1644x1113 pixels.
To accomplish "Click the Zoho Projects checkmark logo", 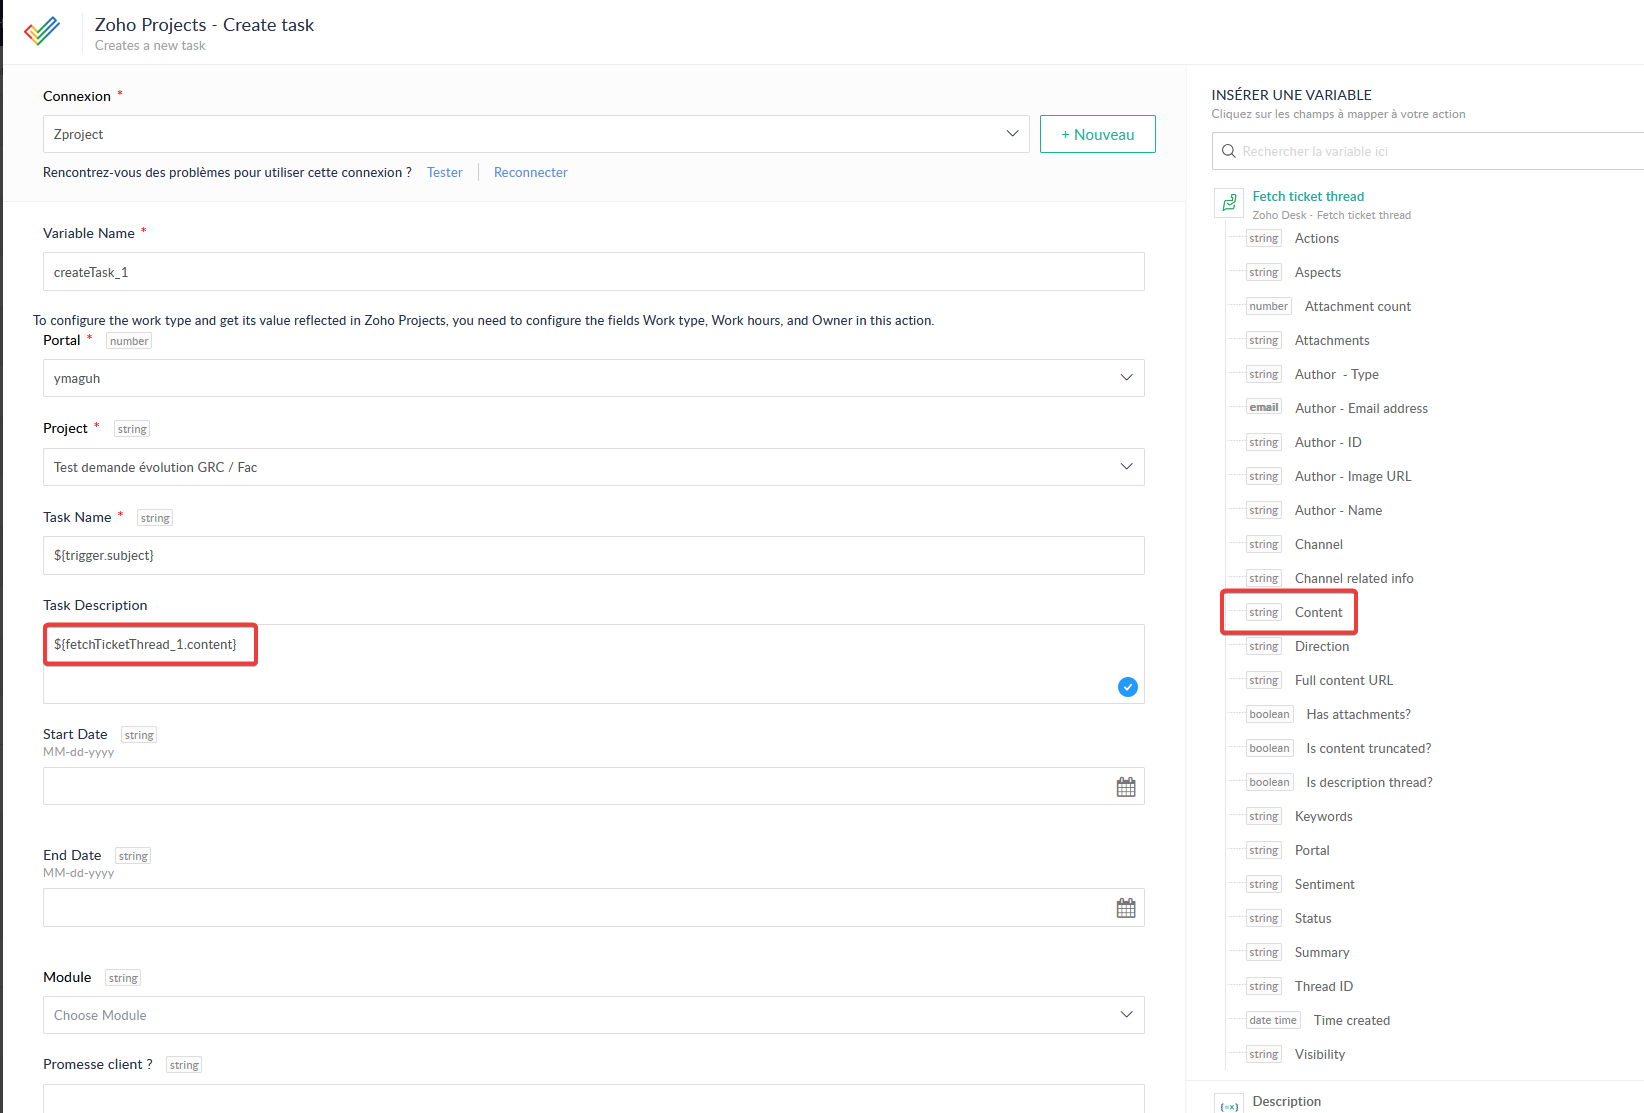I will pos(42,31).
